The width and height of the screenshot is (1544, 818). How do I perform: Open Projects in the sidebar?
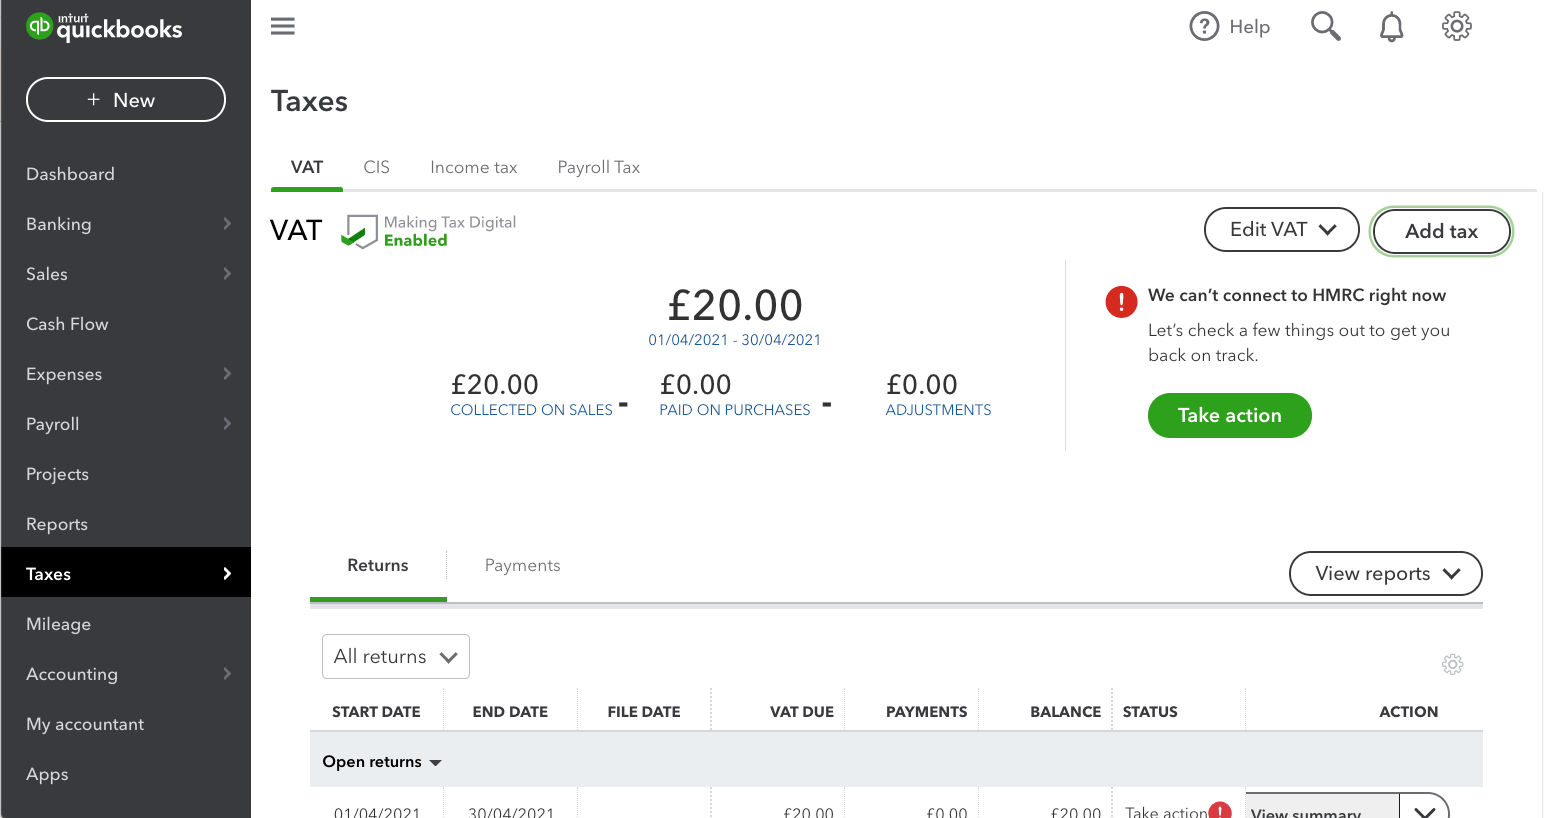pos(57,474)
